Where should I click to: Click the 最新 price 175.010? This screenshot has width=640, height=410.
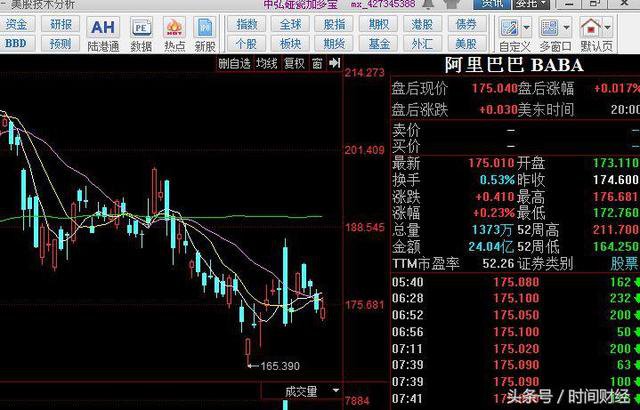point(491,163)
